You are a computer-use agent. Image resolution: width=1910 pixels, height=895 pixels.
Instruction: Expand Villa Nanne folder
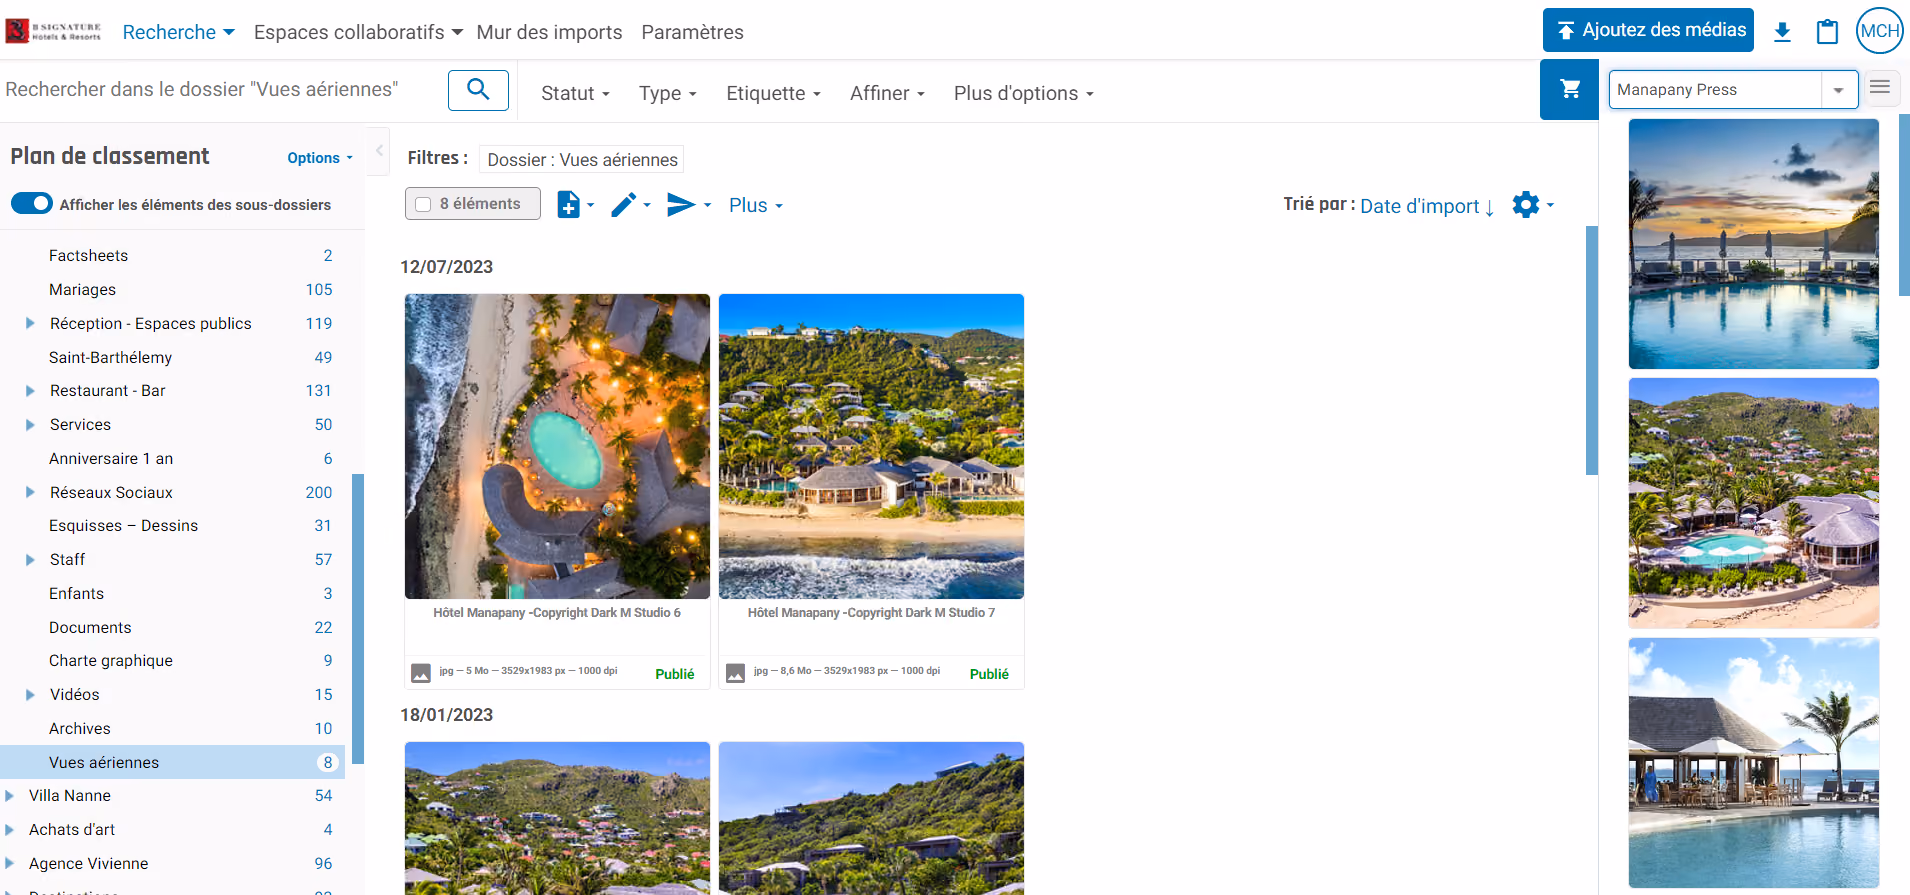click(x=9, y=795)
